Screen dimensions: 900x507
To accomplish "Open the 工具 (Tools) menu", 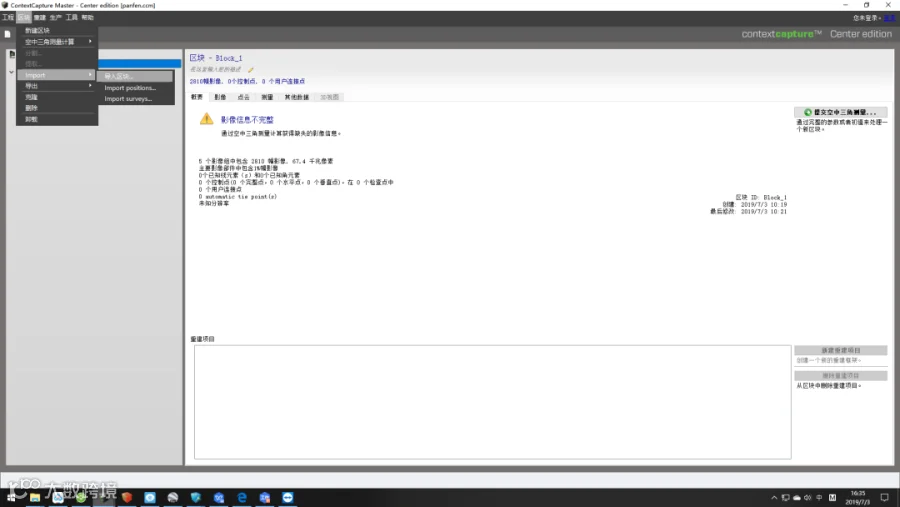I will [x=71, y=18].
